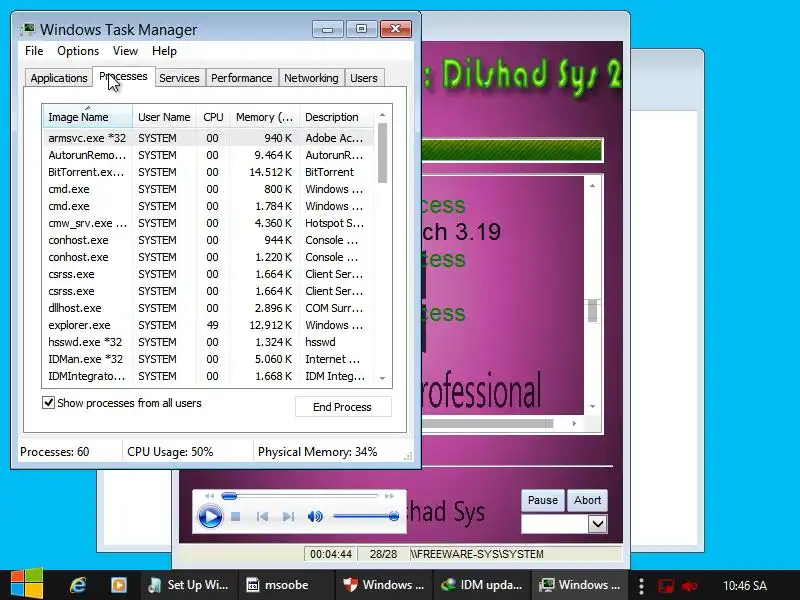
Task: Select conhost.exe row with 1.220 K memory
Action: coord(208,257)
